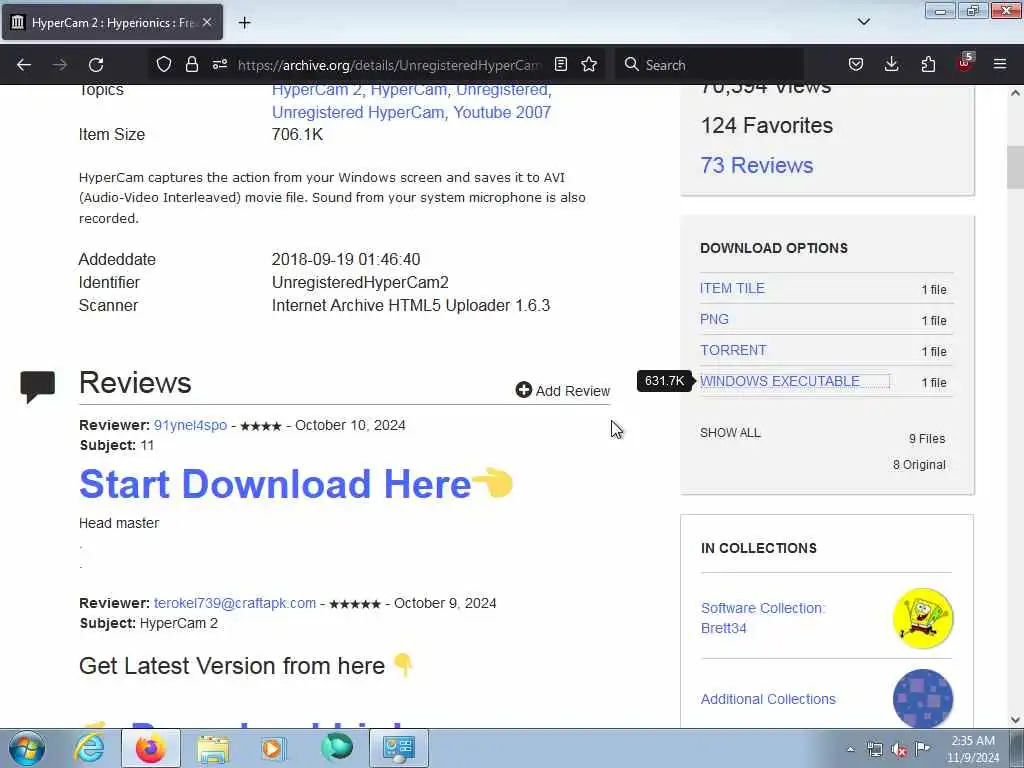Open network tray icon
Image resolution: width=1024 pixels, height=768 pixels.
pos(874,749)
